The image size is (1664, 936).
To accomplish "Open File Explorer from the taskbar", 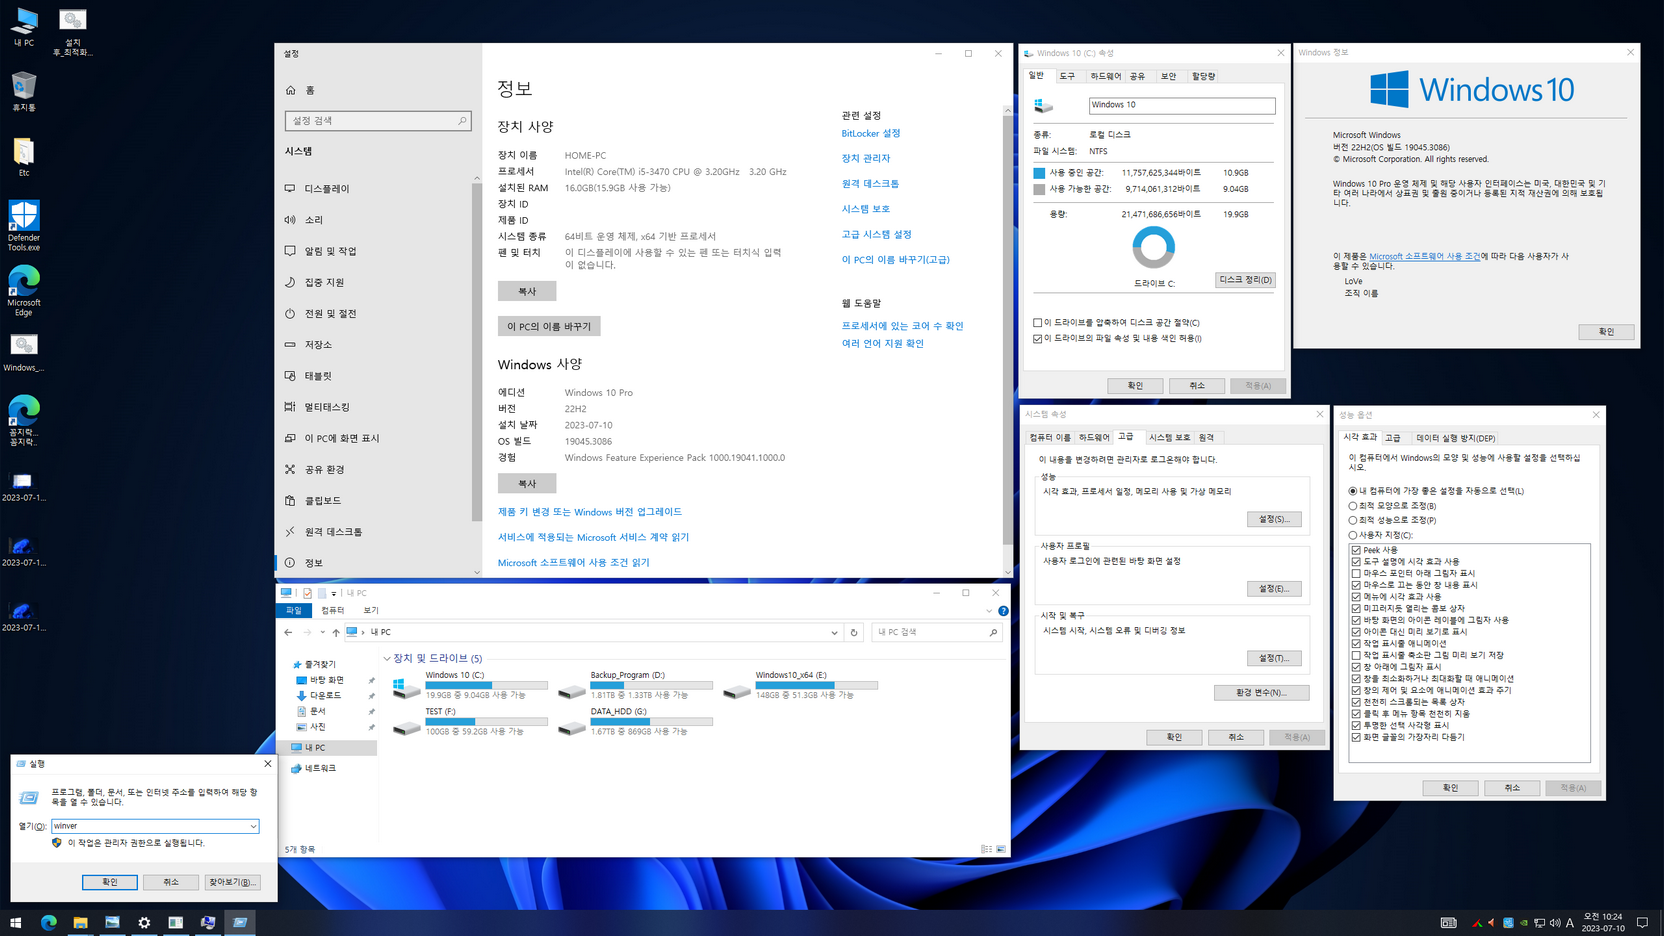I will point(80,922).
